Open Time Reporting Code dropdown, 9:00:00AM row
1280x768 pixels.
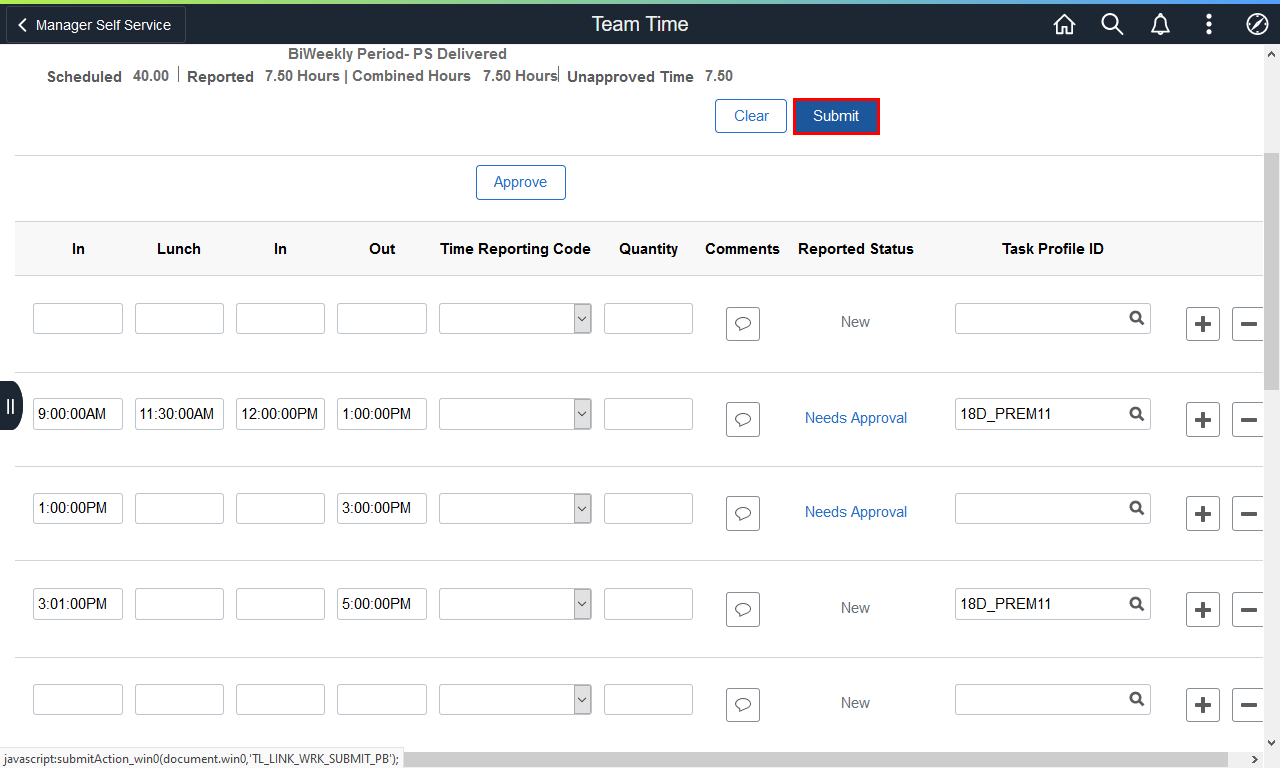point(515,414)
